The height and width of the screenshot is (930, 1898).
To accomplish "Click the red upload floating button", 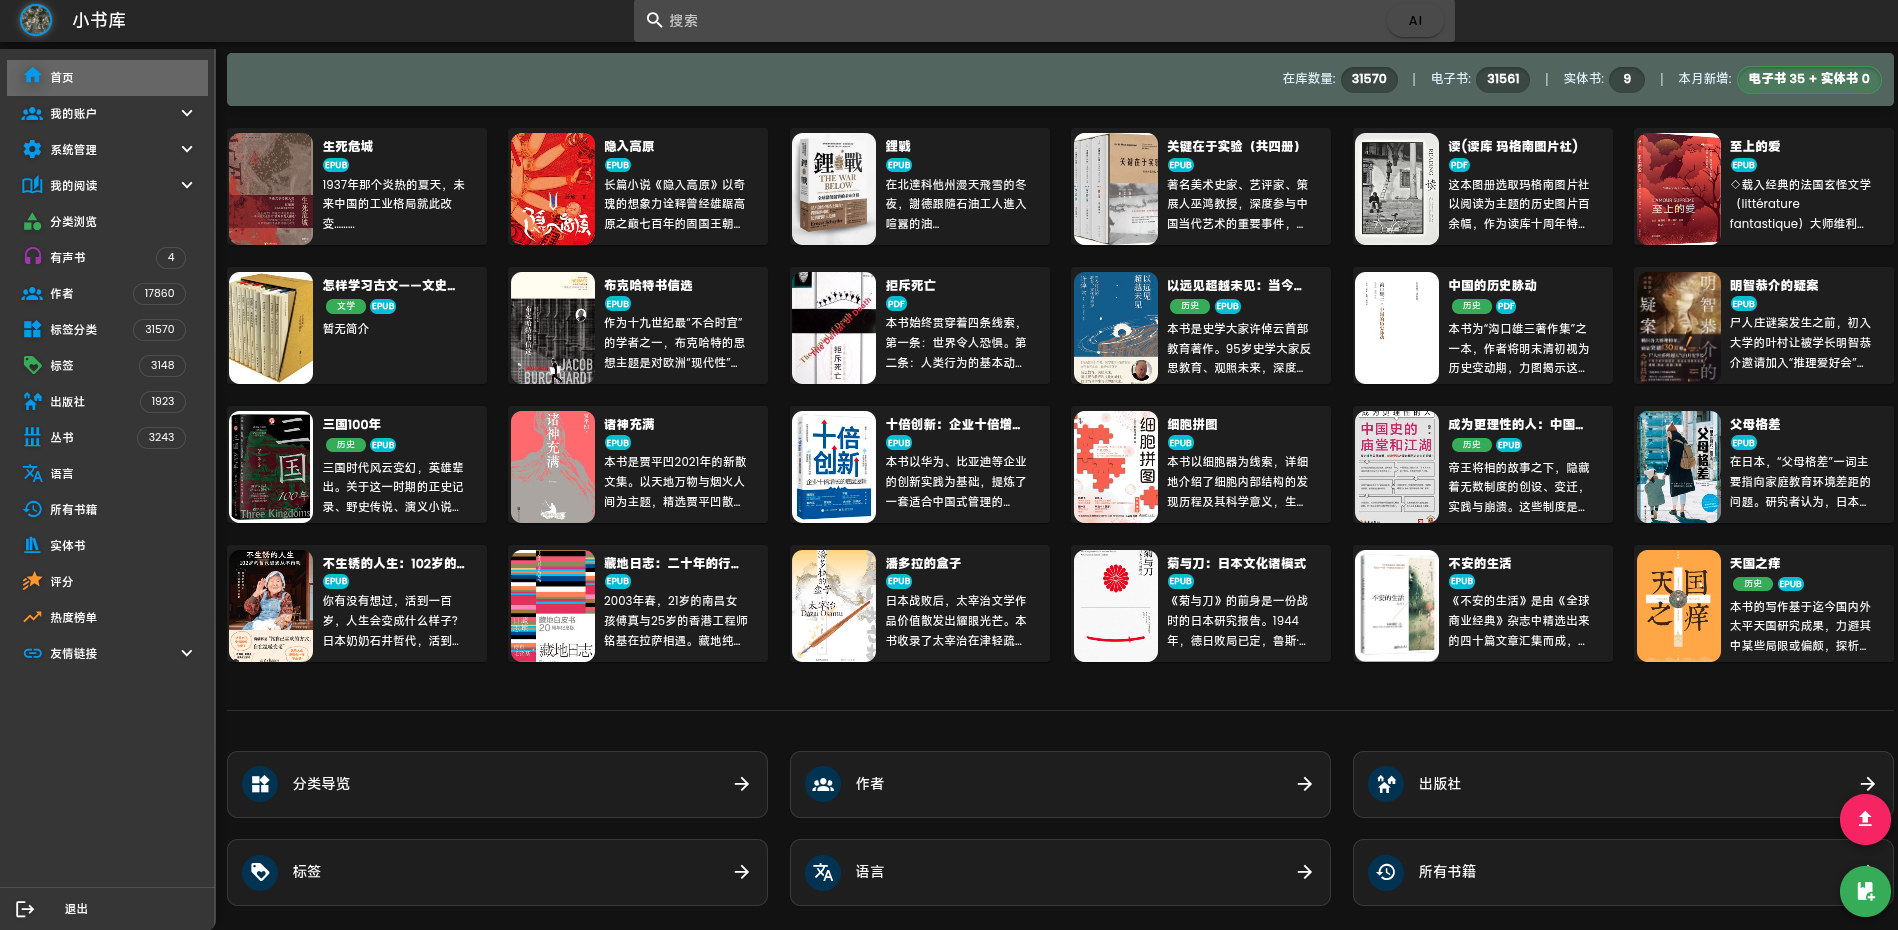I will 1865,820.
